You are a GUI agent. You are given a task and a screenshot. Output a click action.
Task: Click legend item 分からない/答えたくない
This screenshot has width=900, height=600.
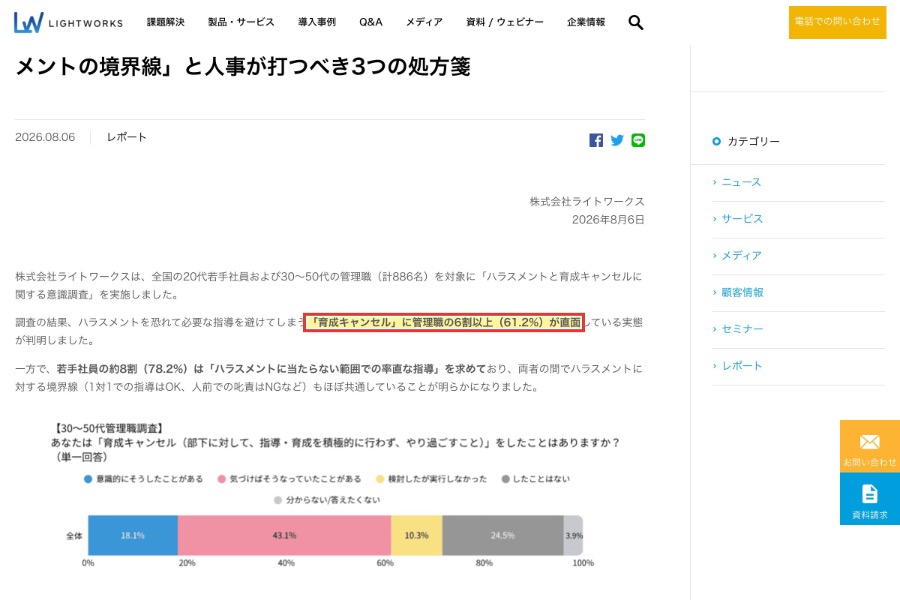pyautogui.click(x=327, y=500)
